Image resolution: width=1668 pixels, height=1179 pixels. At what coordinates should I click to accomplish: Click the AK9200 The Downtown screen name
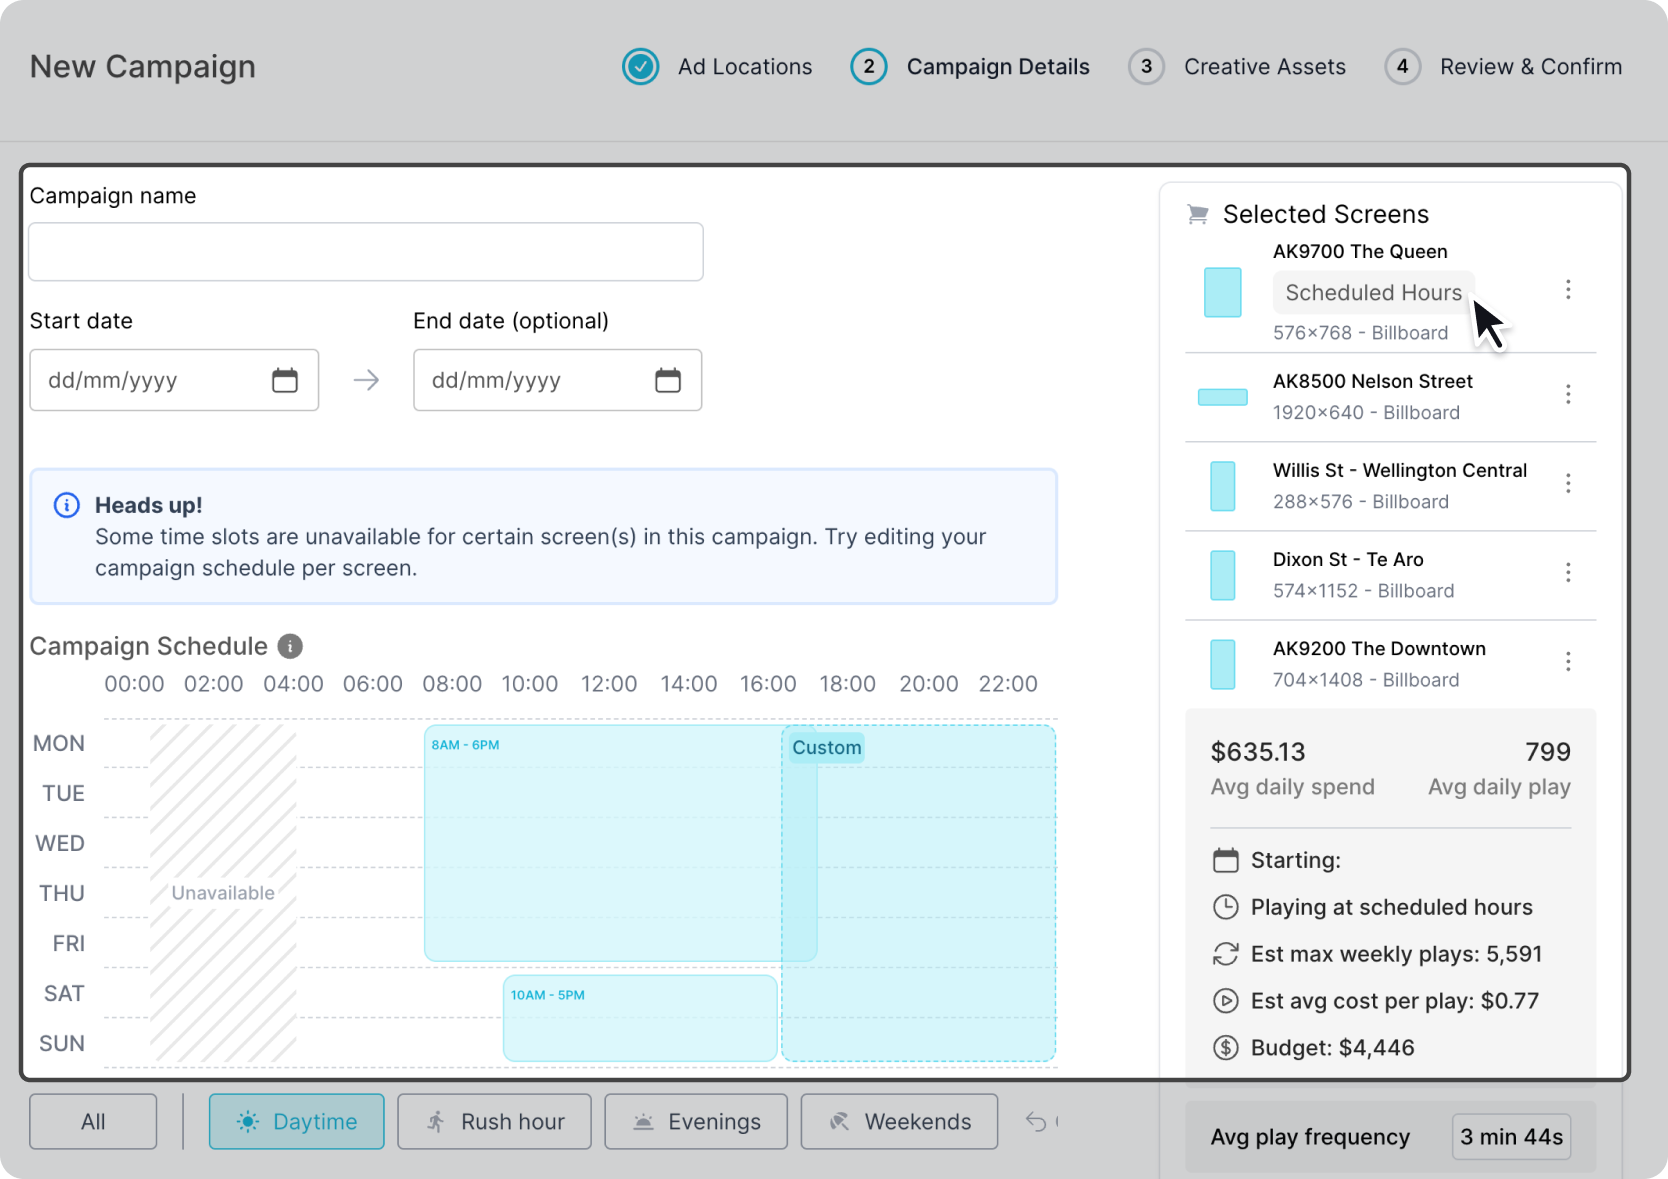click(1379, 648)
